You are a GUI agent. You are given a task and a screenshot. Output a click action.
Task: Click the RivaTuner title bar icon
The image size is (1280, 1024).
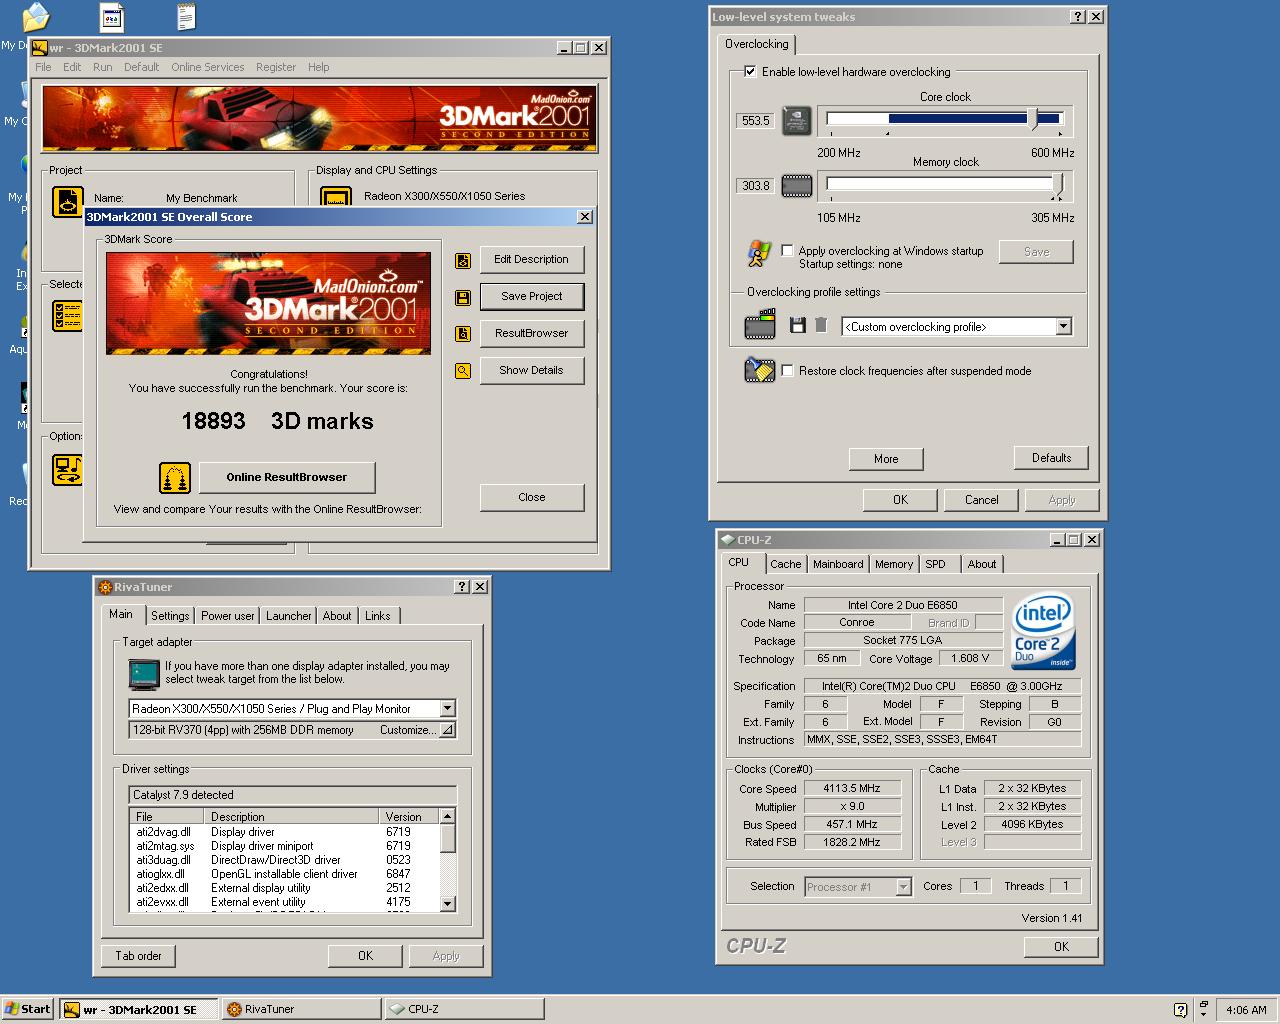tap(105, 587)
